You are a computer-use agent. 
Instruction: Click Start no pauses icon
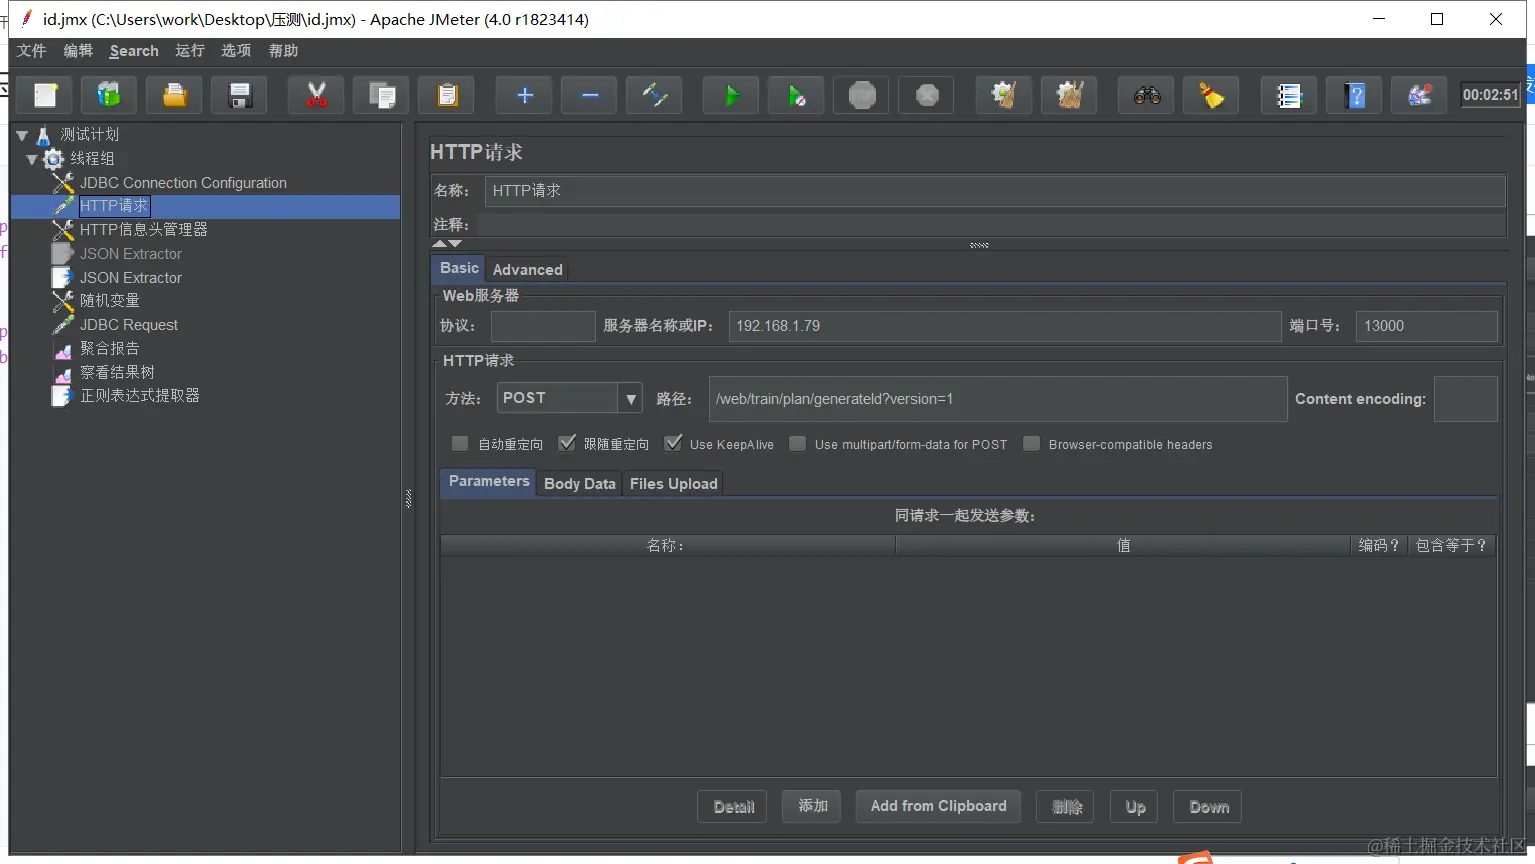coord(796,95)
